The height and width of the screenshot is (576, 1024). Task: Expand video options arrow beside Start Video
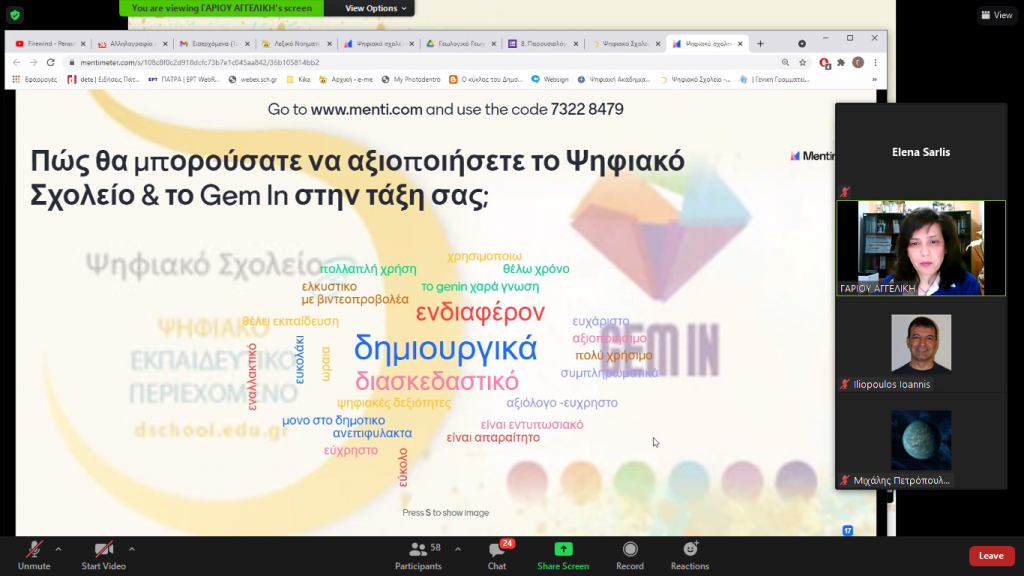131,549
